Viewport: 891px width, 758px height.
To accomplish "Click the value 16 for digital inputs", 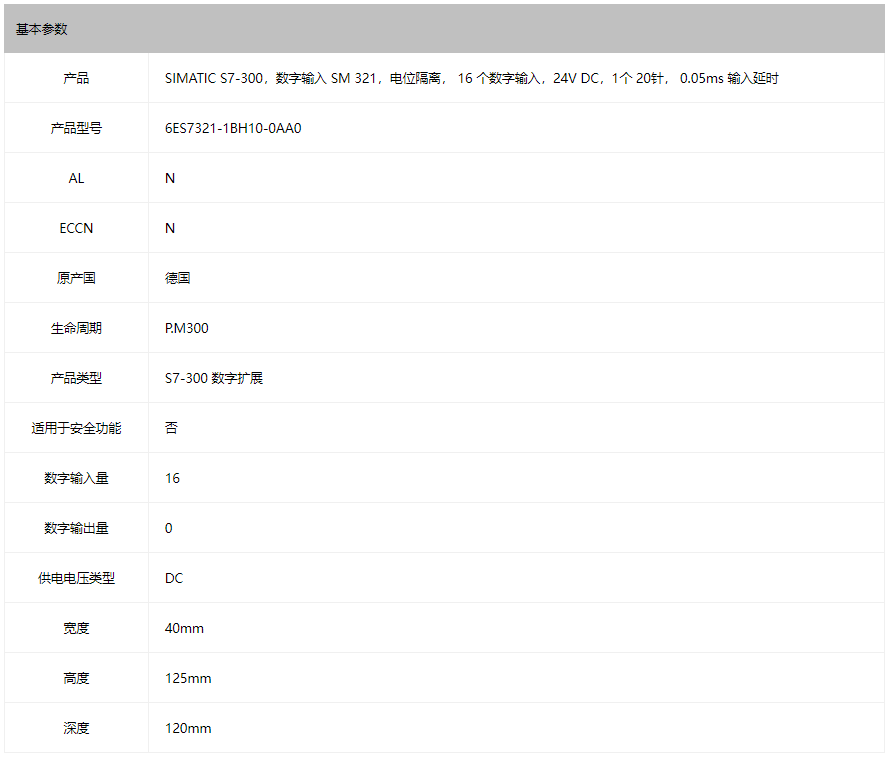I will pyautogui.click(x=172, y=478).
